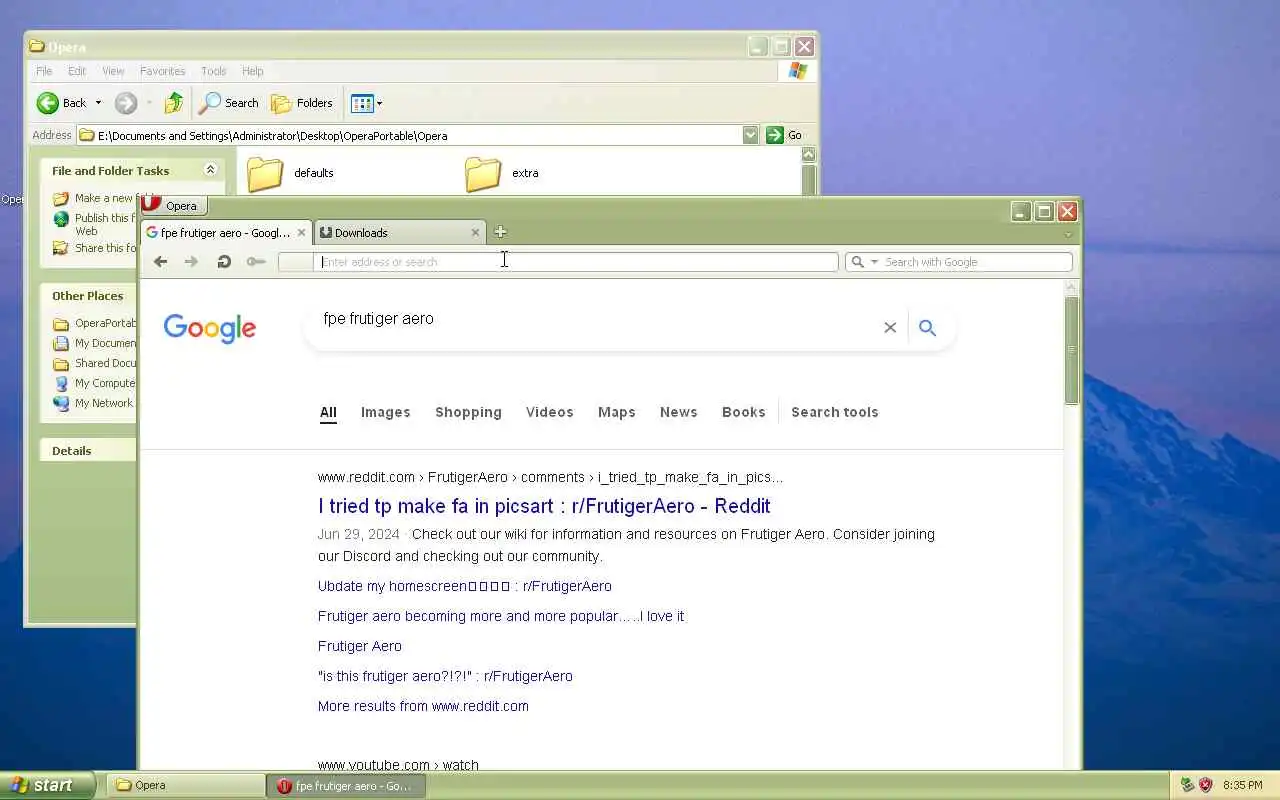This screenshot has width=1280, height=800.
Task: Click the Google logo
Action: [x=210, y=328]
